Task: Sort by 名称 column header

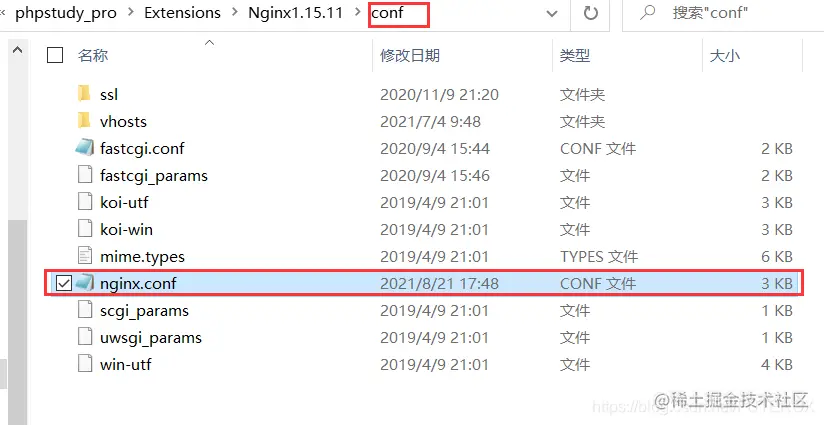Action: [x=93, y=55]
